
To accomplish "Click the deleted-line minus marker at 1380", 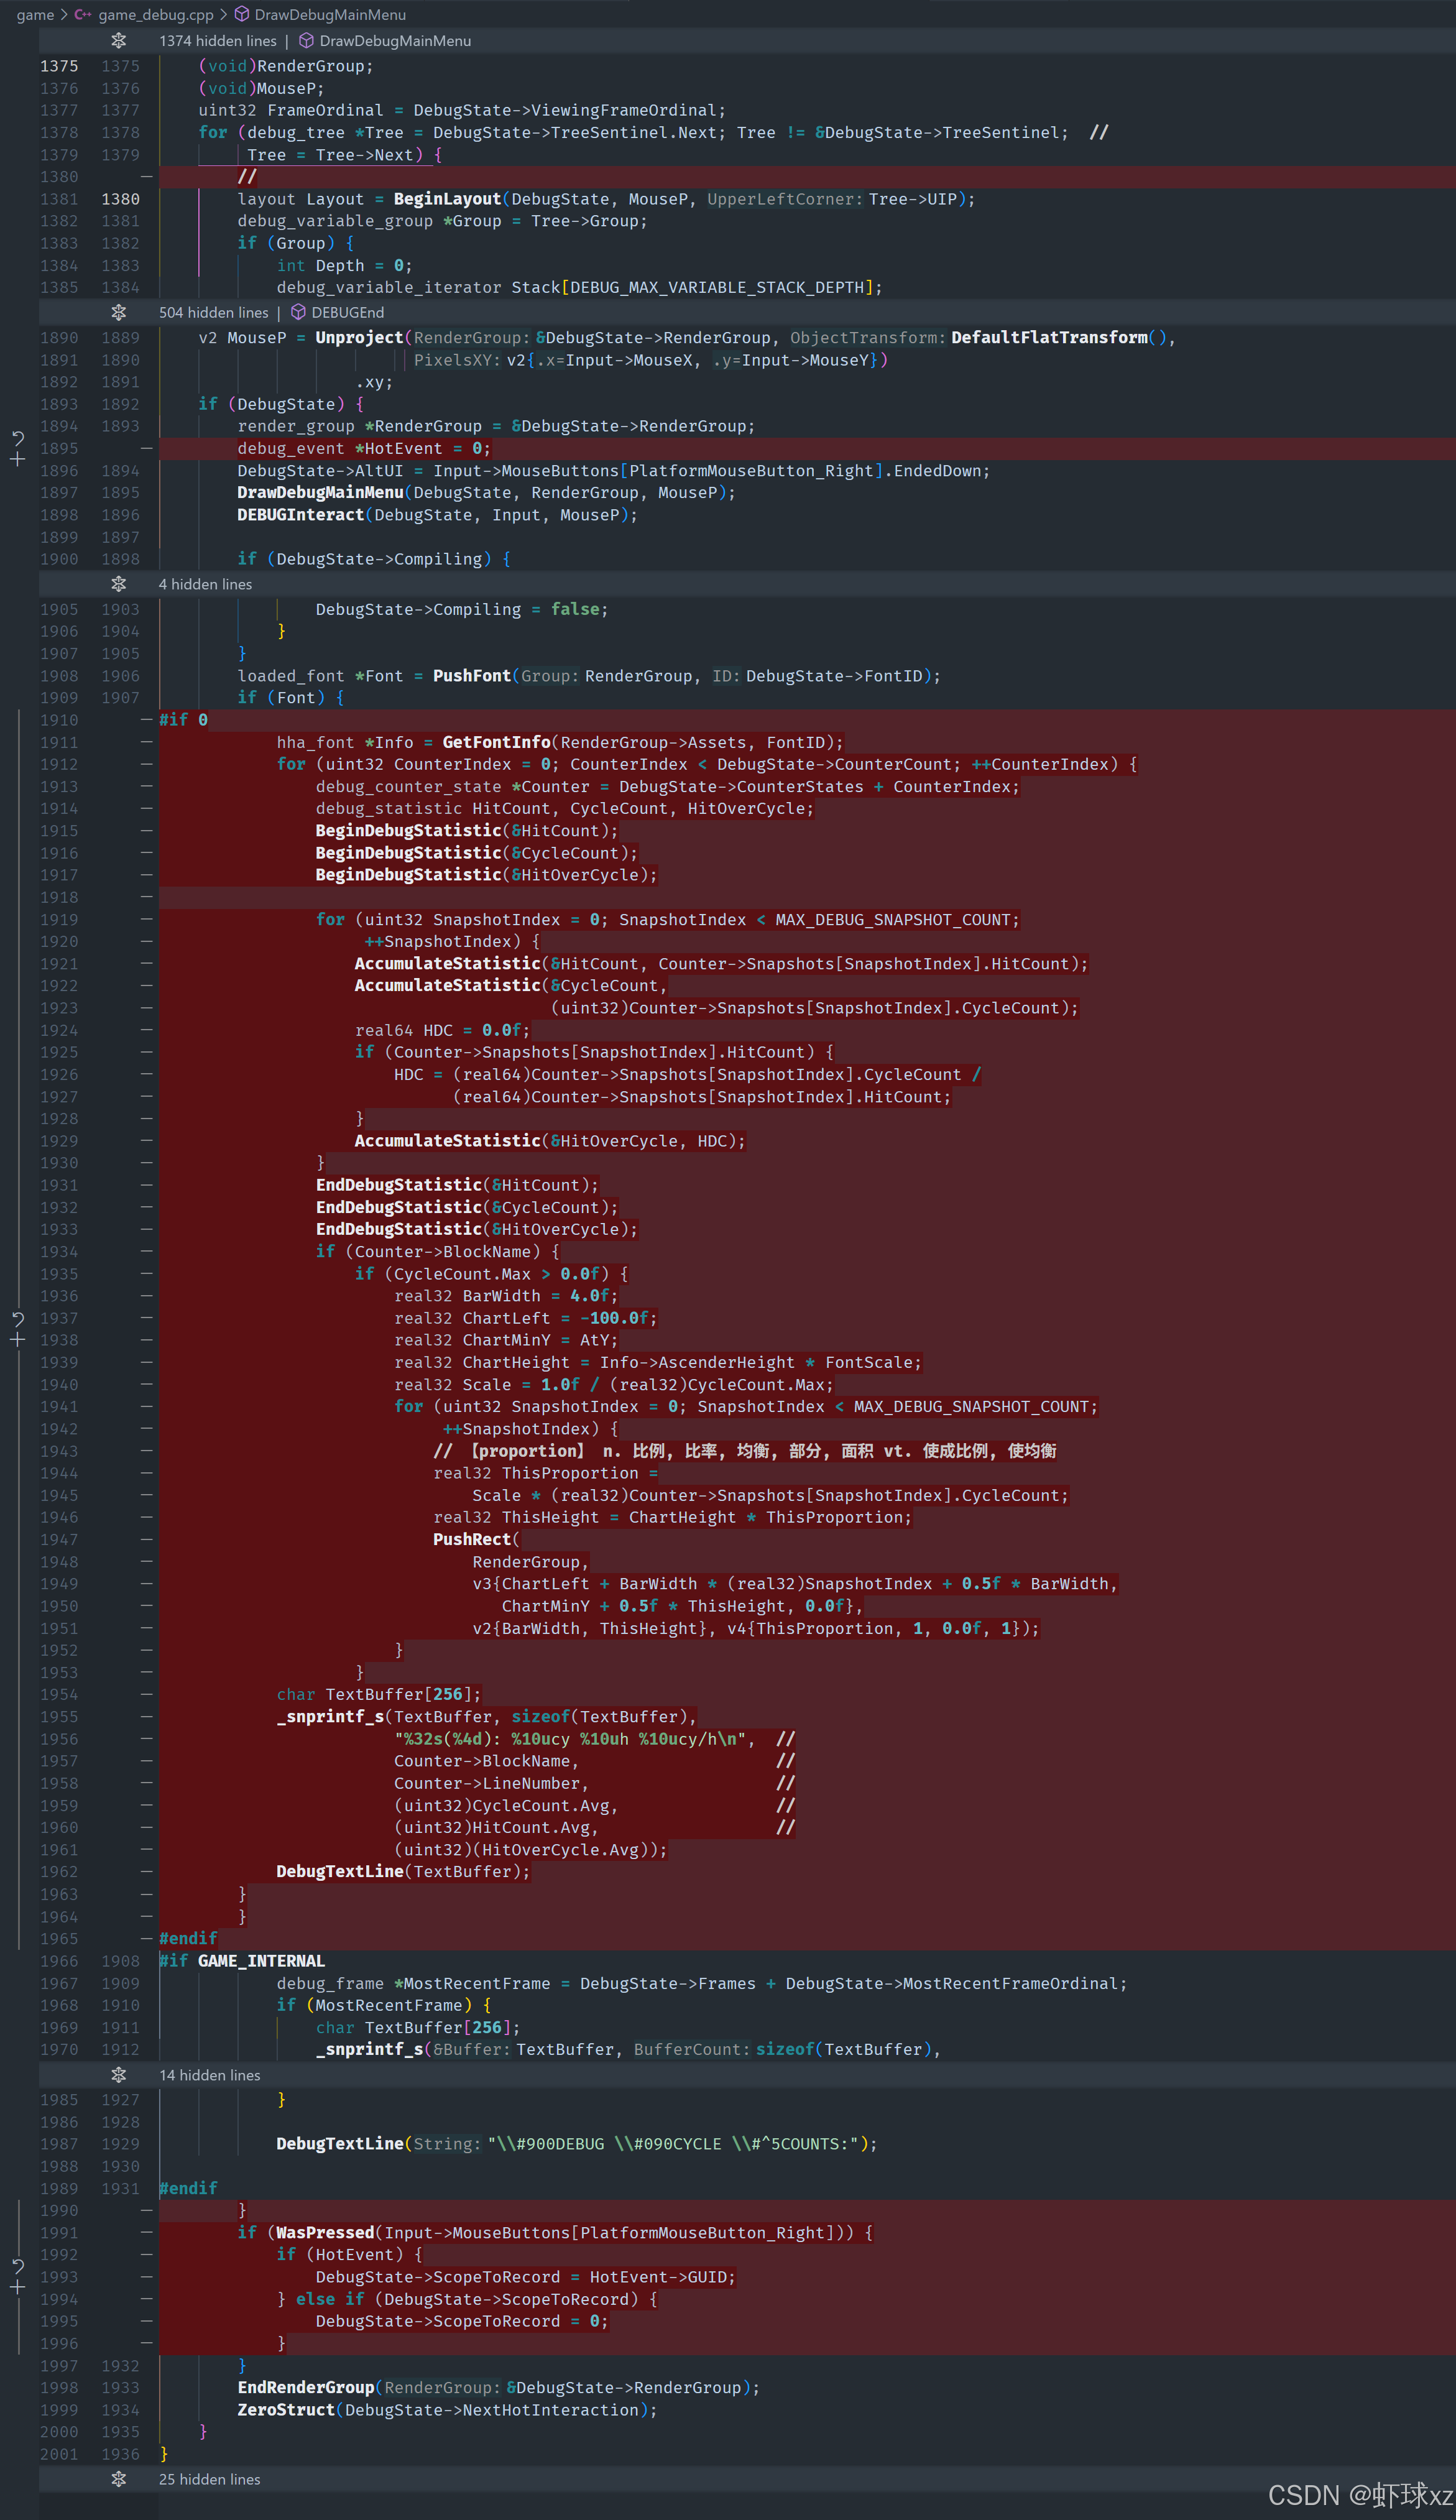I will (146, 177).
